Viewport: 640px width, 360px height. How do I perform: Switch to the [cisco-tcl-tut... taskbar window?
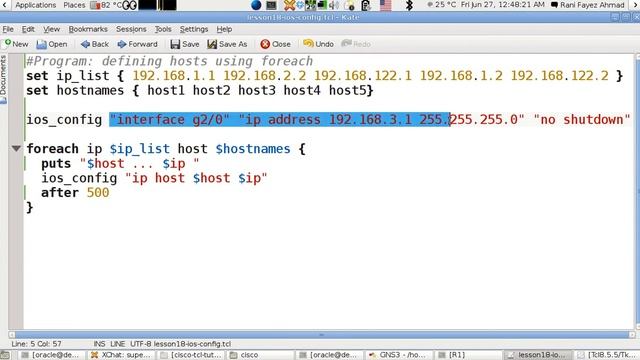point(192,355)
